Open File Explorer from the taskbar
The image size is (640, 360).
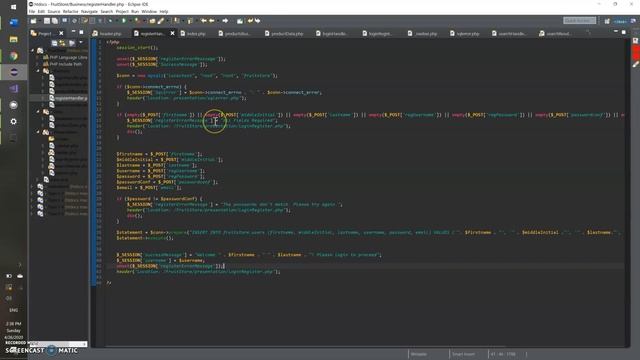pyautogui.click(x=13, y=40)
